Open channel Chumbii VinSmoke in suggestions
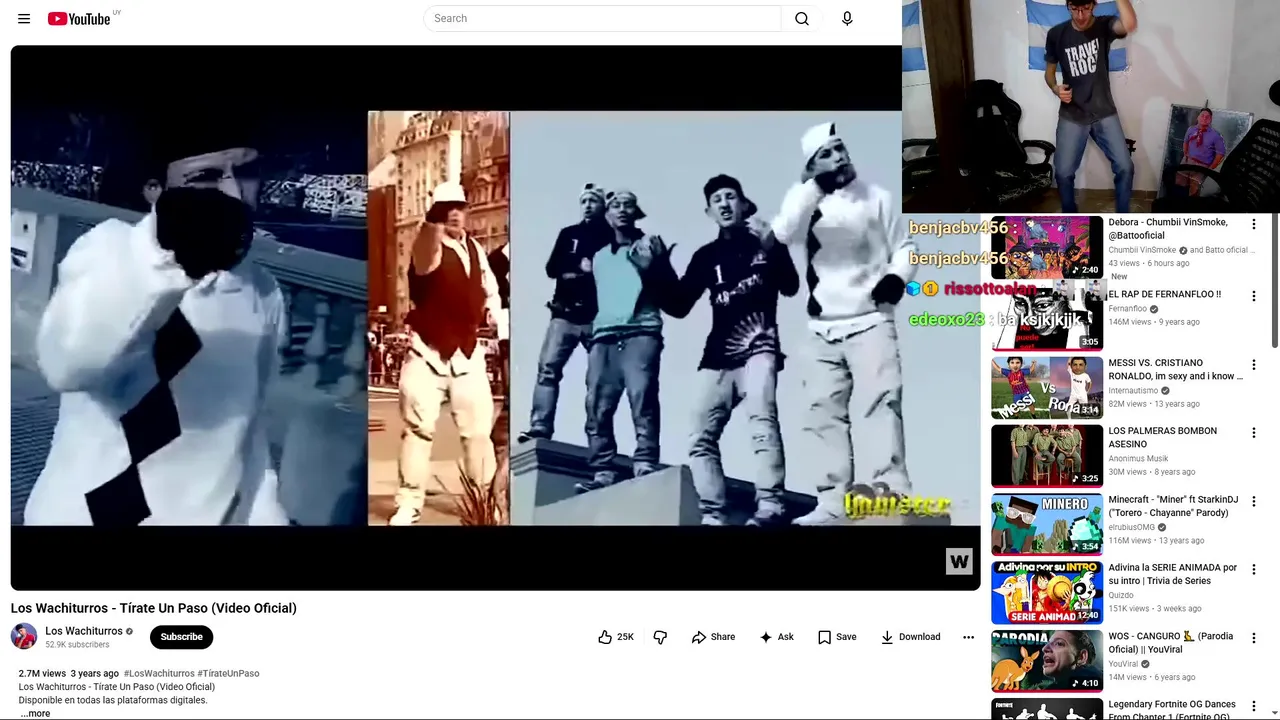This screenshot has height=720, width=1280. coord(1142,250)
